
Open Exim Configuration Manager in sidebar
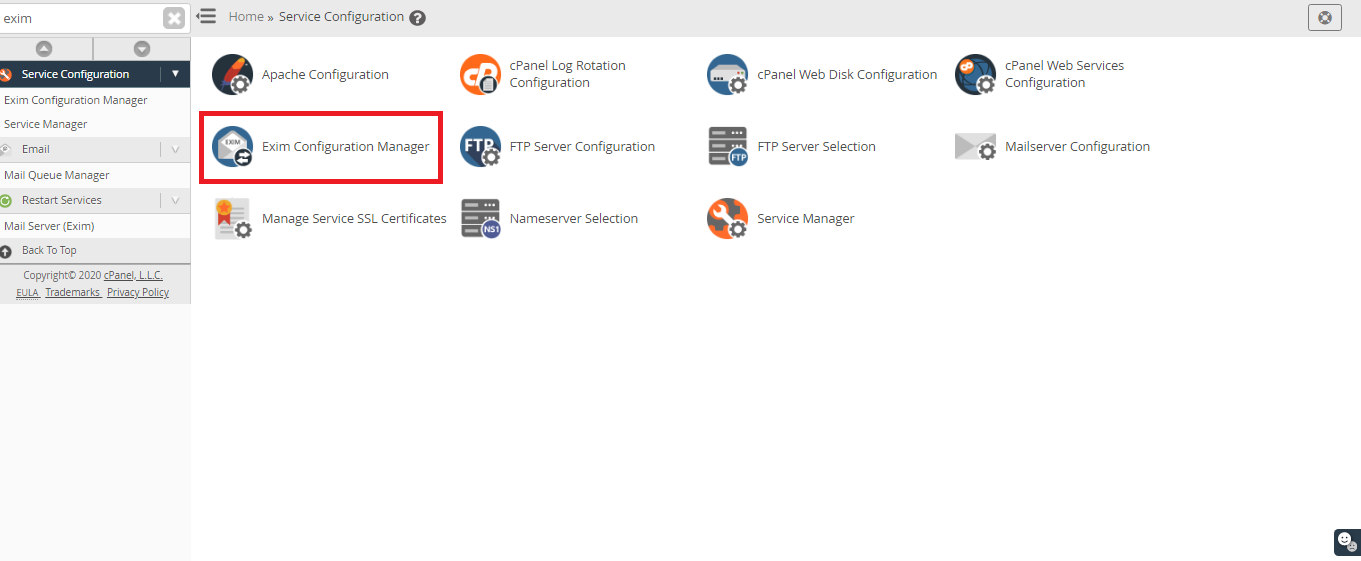click(x=76, y=100)
